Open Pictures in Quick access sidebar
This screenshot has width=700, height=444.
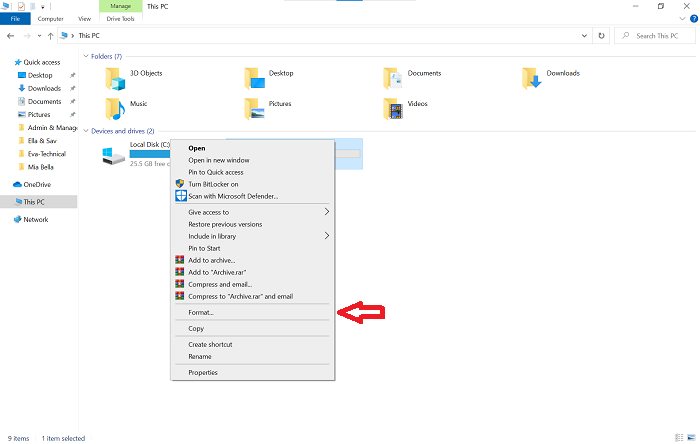pyautogui.click(x=38, y=115)
